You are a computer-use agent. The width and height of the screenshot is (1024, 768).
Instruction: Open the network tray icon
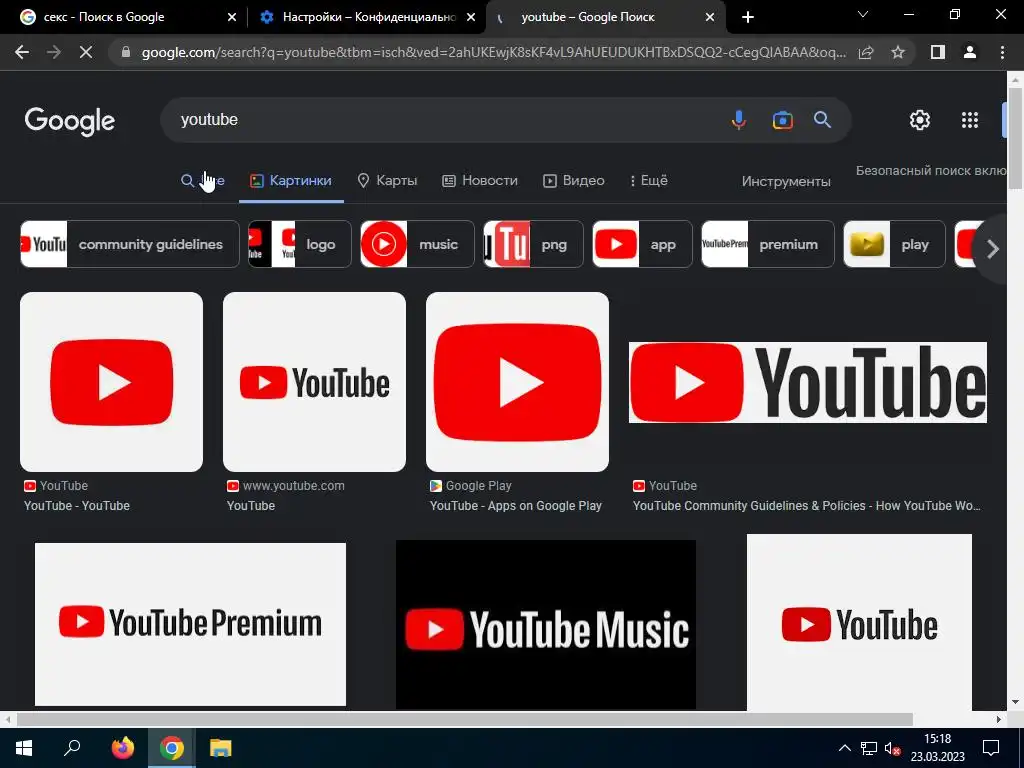(869, 748)
